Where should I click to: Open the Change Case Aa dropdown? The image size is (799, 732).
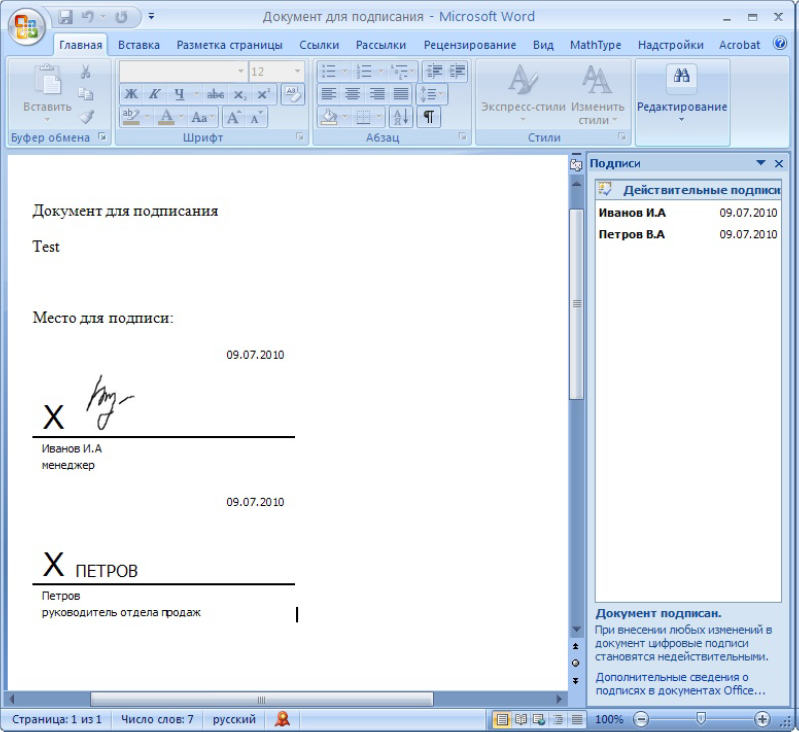pyautogui.click(x=203, y=117)
